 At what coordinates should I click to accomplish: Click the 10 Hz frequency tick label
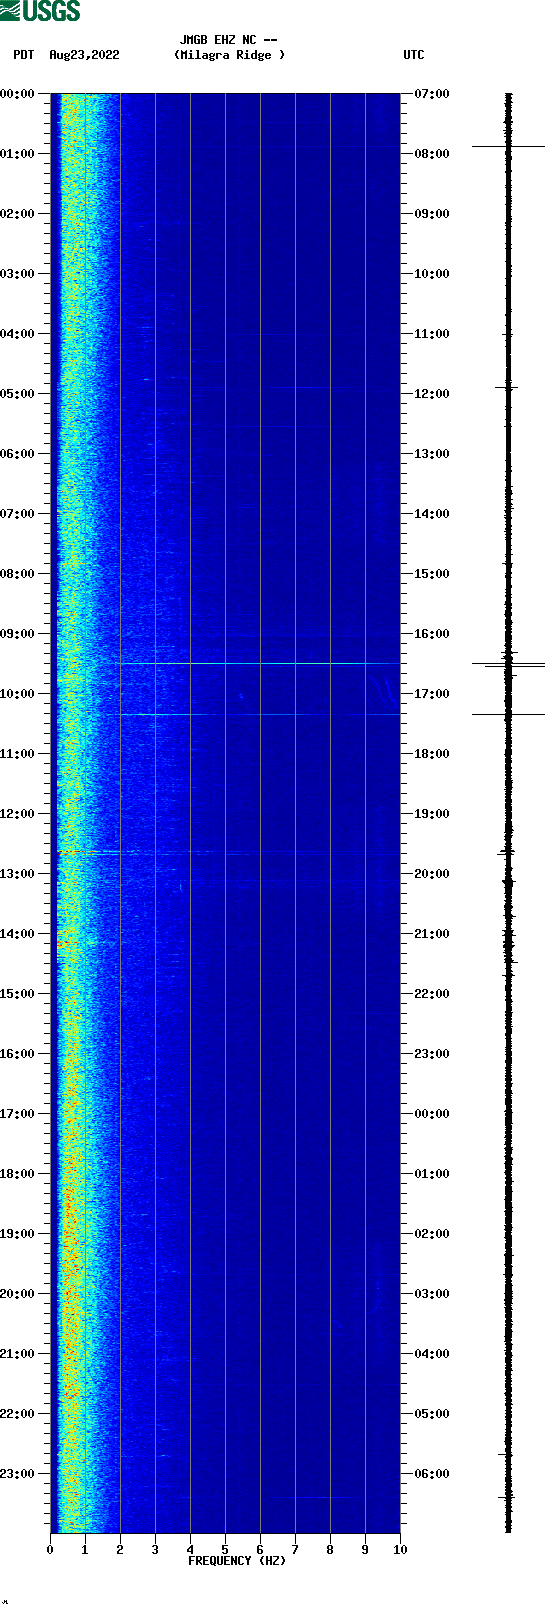pos(400,1550)
